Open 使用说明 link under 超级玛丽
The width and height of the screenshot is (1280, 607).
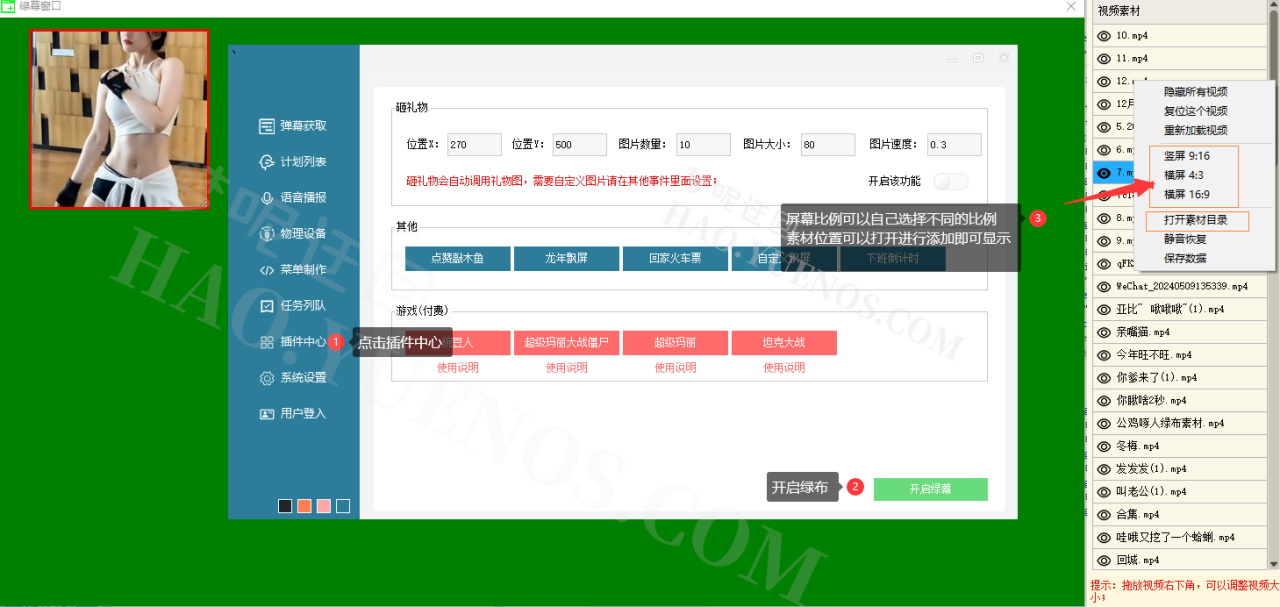[x=675, y=368]
